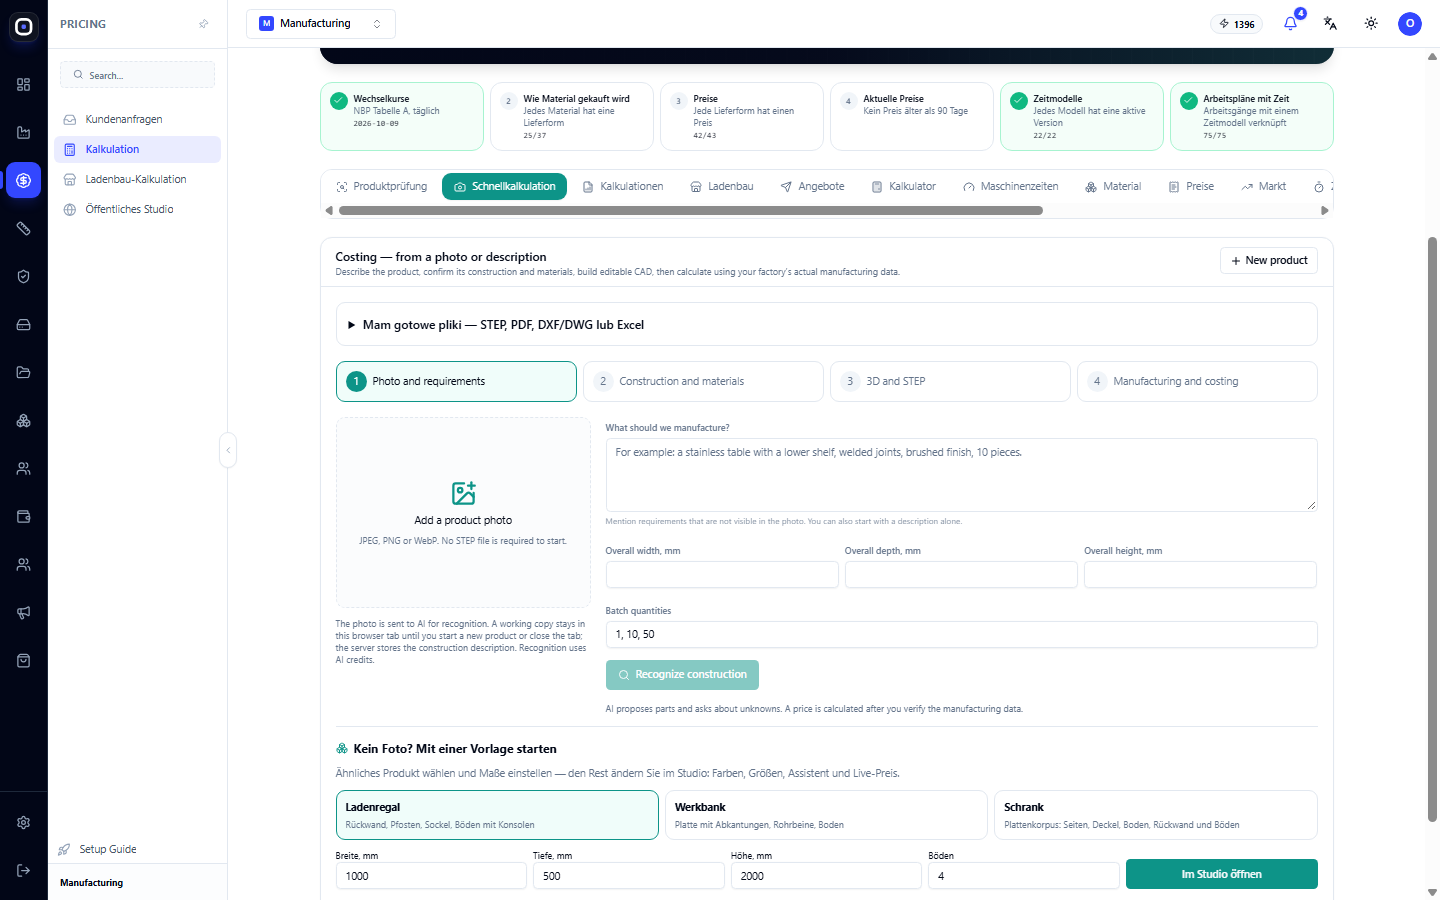Open the user avatar menu
The height and width of the screenshot is (900, 1440).
(x=1410, y=23)
